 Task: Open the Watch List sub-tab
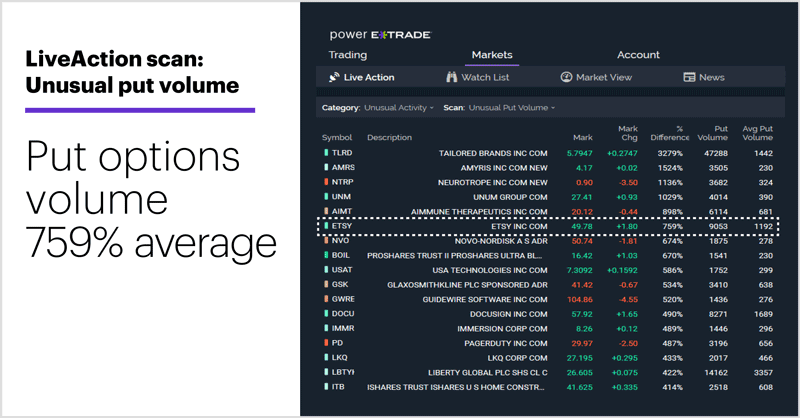pos(478,77)
